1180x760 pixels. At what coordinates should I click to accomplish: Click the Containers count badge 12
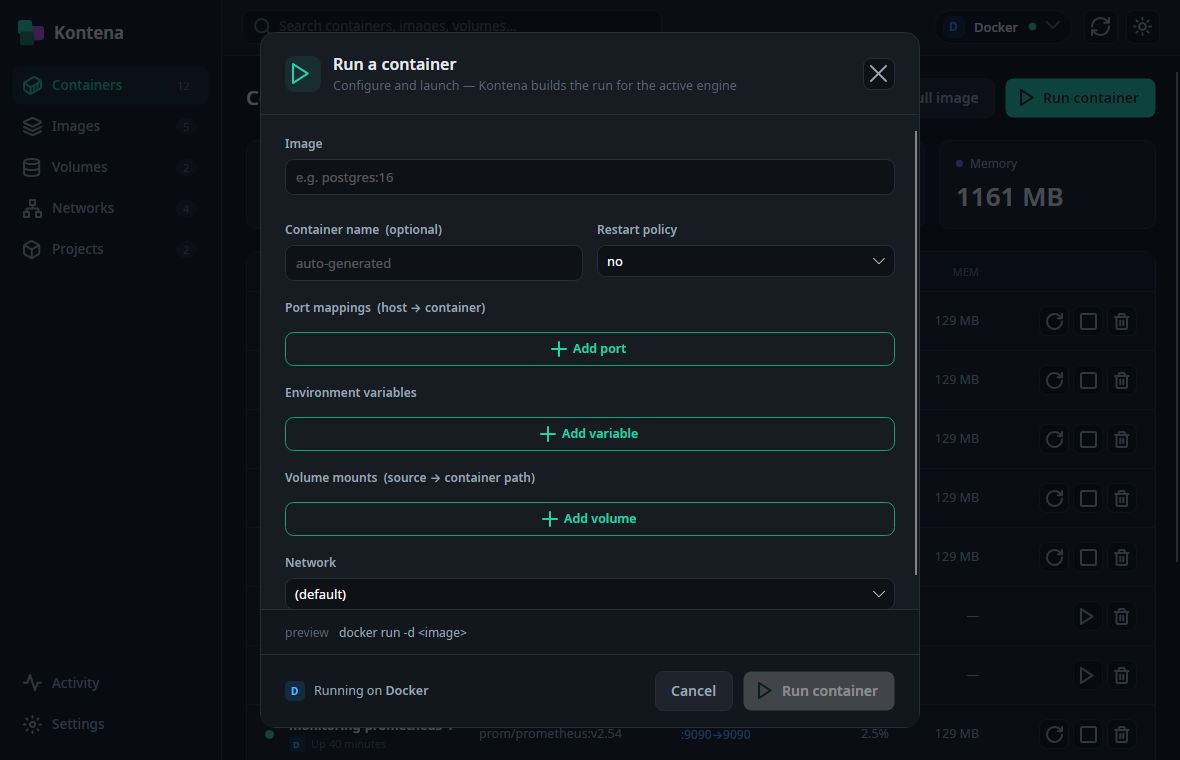pos(184,86)
